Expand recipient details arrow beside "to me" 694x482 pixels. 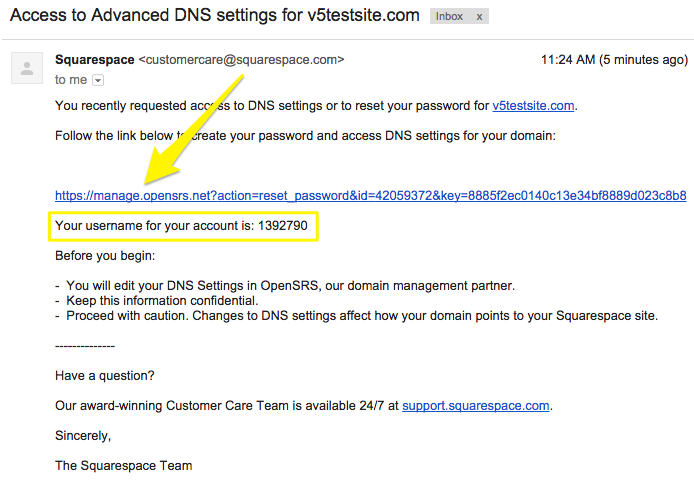pyautogui.click(x=98, y=80)
